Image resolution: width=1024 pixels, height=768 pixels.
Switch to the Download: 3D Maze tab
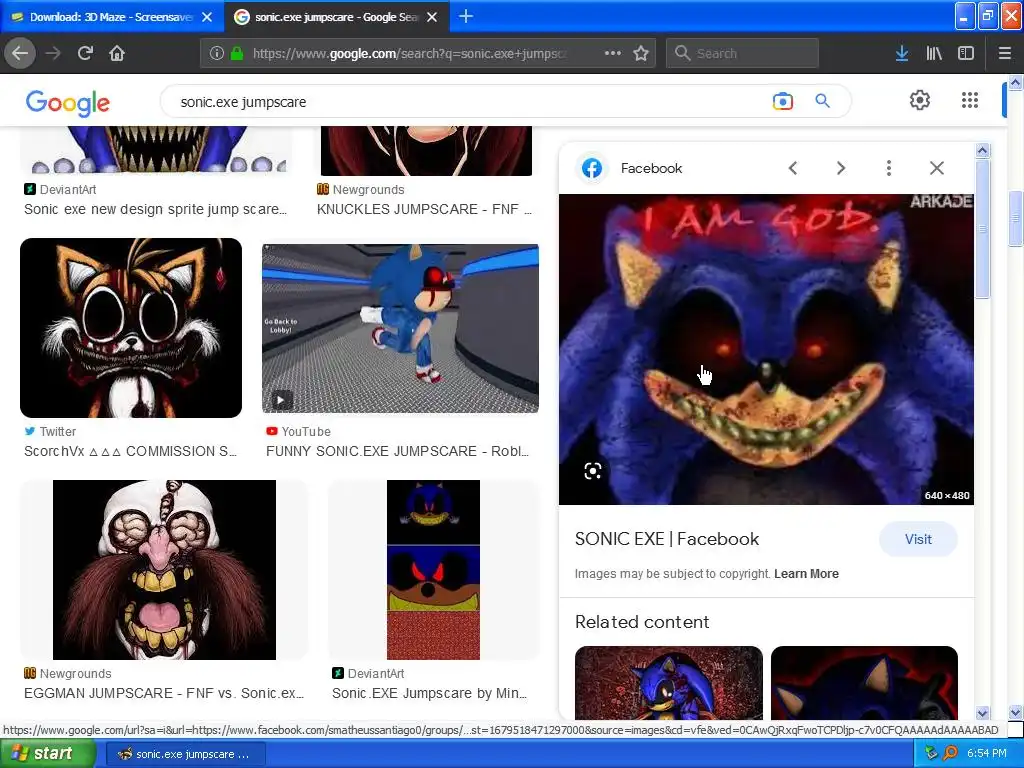click(x=111, y=17)
